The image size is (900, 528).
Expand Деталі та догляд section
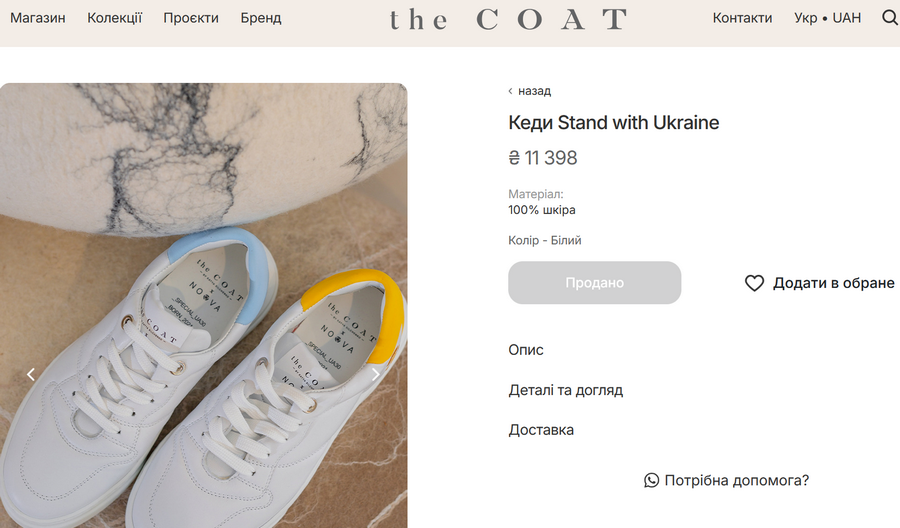(x=566, y=390)
